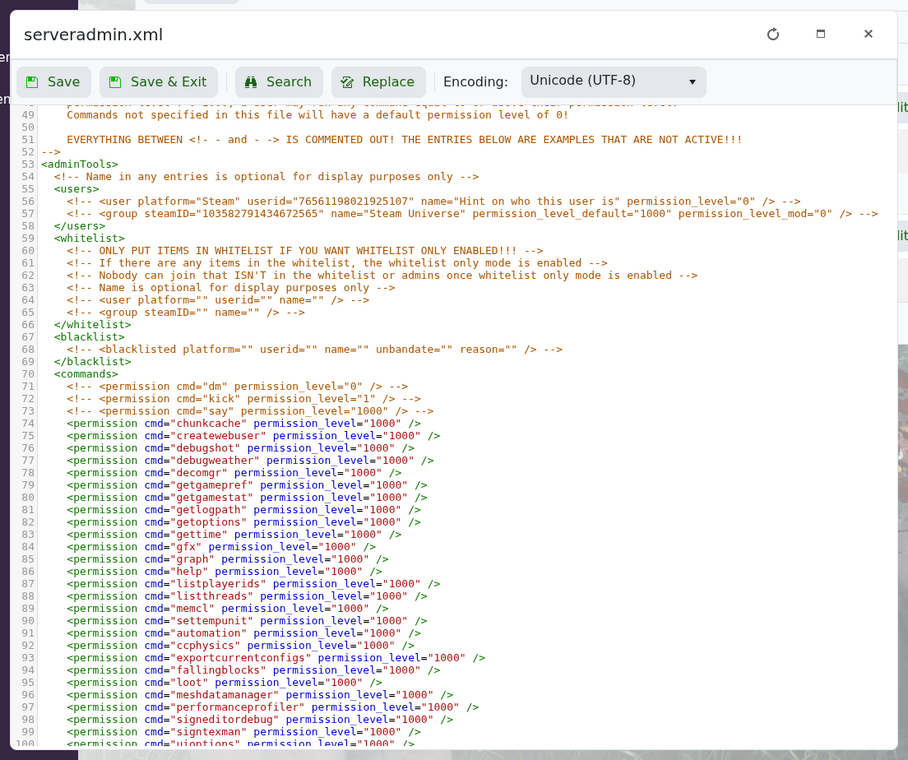908x760 pixels.
Task: Click the blacklisted platform comment on line 68
Action: point(314,349)
